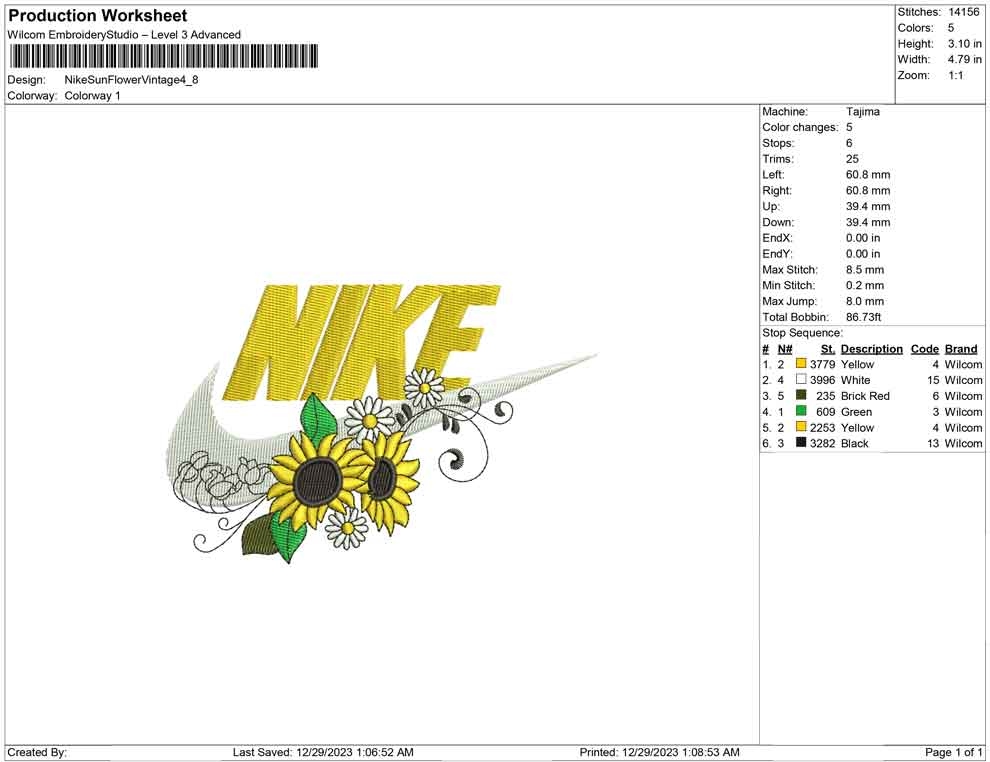Click the Brick Red swatch for thread 235
The height and width of the screenshot is (762, 990).
point(801,395)
